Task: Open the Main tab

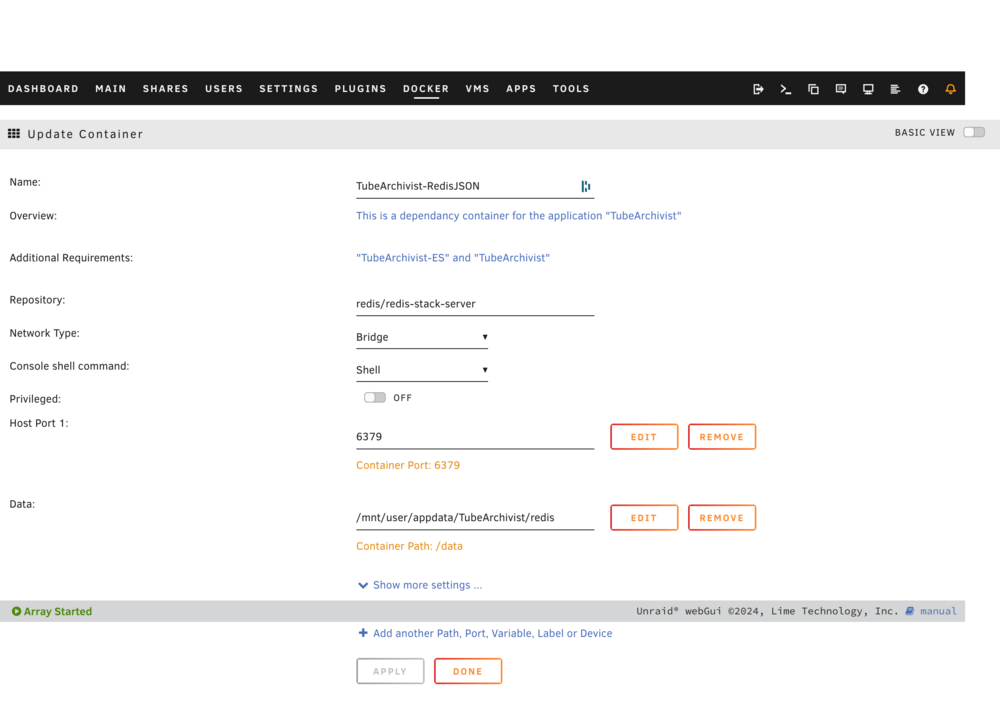Action: click(111, 89)
